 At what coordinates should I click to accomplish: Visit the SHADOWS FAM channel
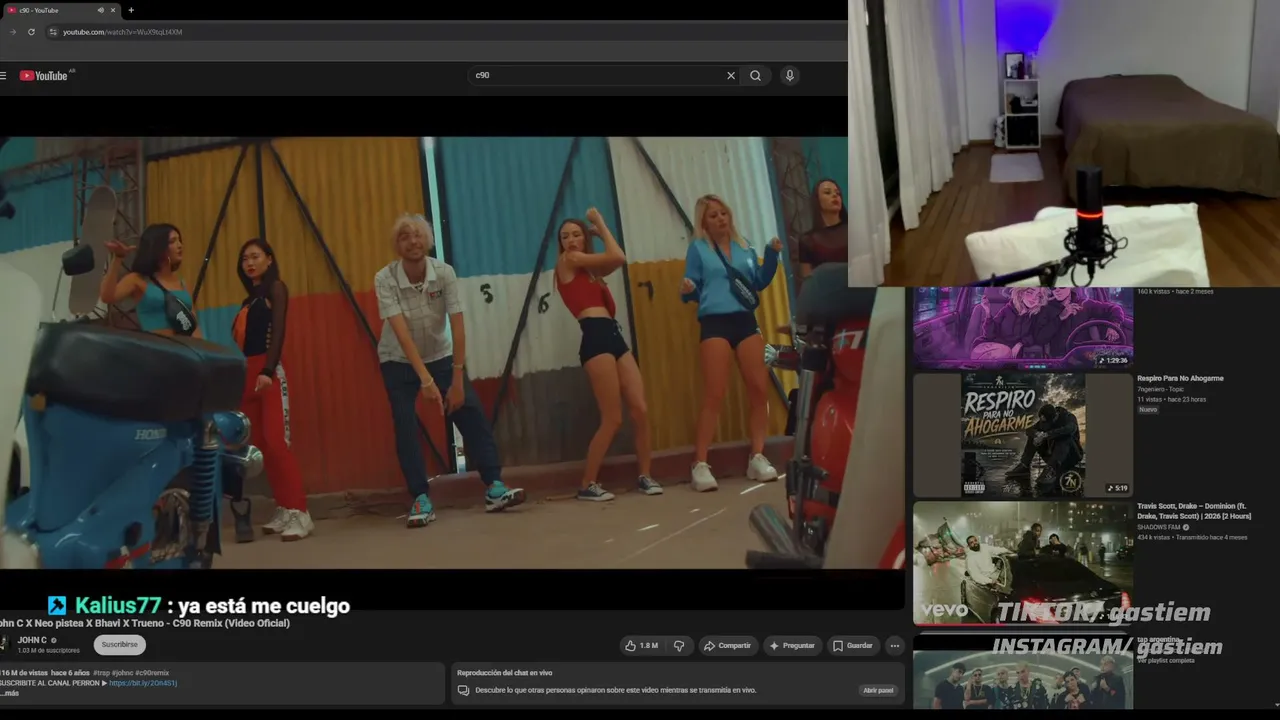pyautogui.click(x=1159, y=527)
